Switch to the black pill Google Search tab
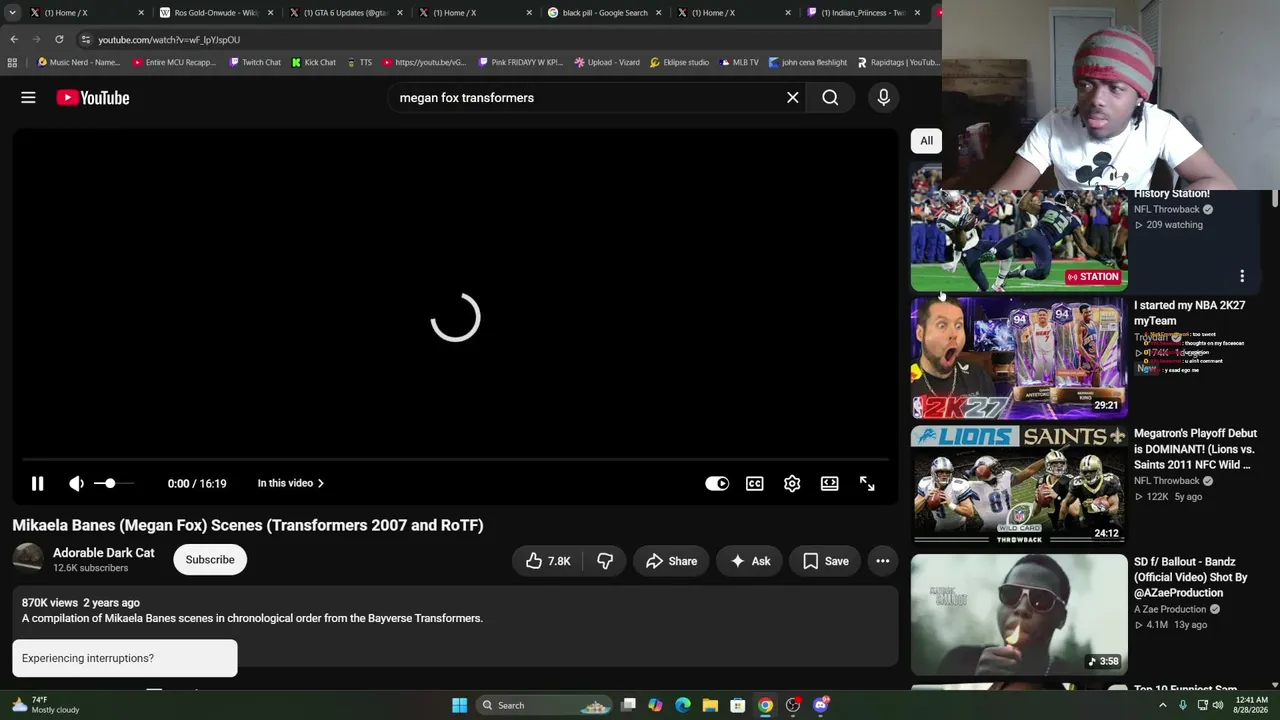The image size is (1280, 720). coord(605,13)
